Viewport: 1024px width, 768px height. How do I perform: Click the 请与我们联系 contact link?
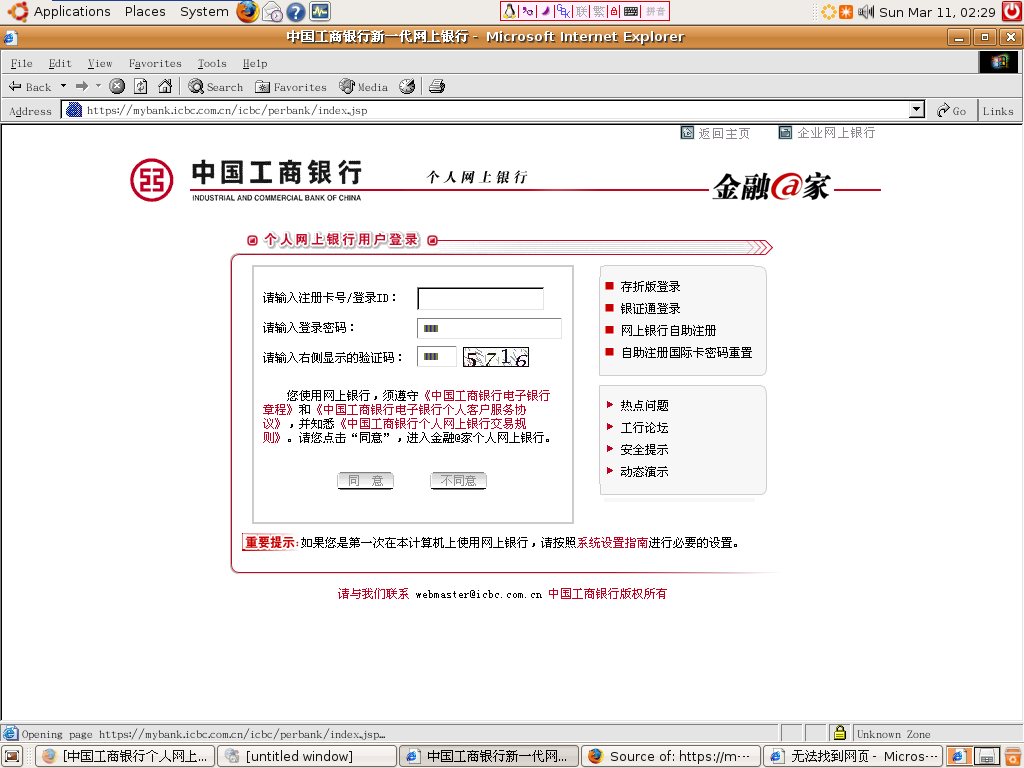[x=374, y=594]
